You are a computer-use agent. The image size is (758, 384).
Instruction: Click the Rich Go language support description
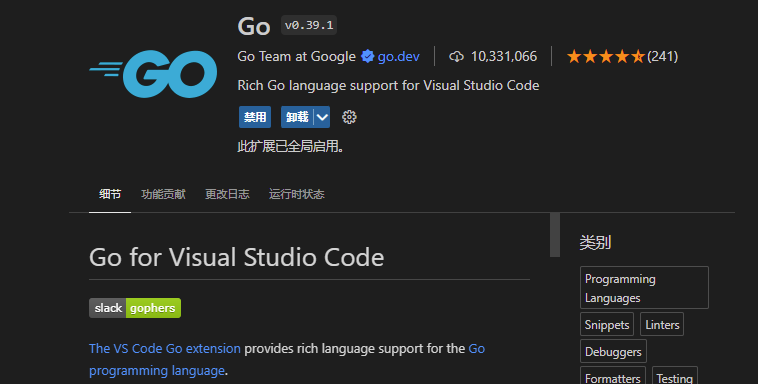pyautogui.click(x=388, y=86)
